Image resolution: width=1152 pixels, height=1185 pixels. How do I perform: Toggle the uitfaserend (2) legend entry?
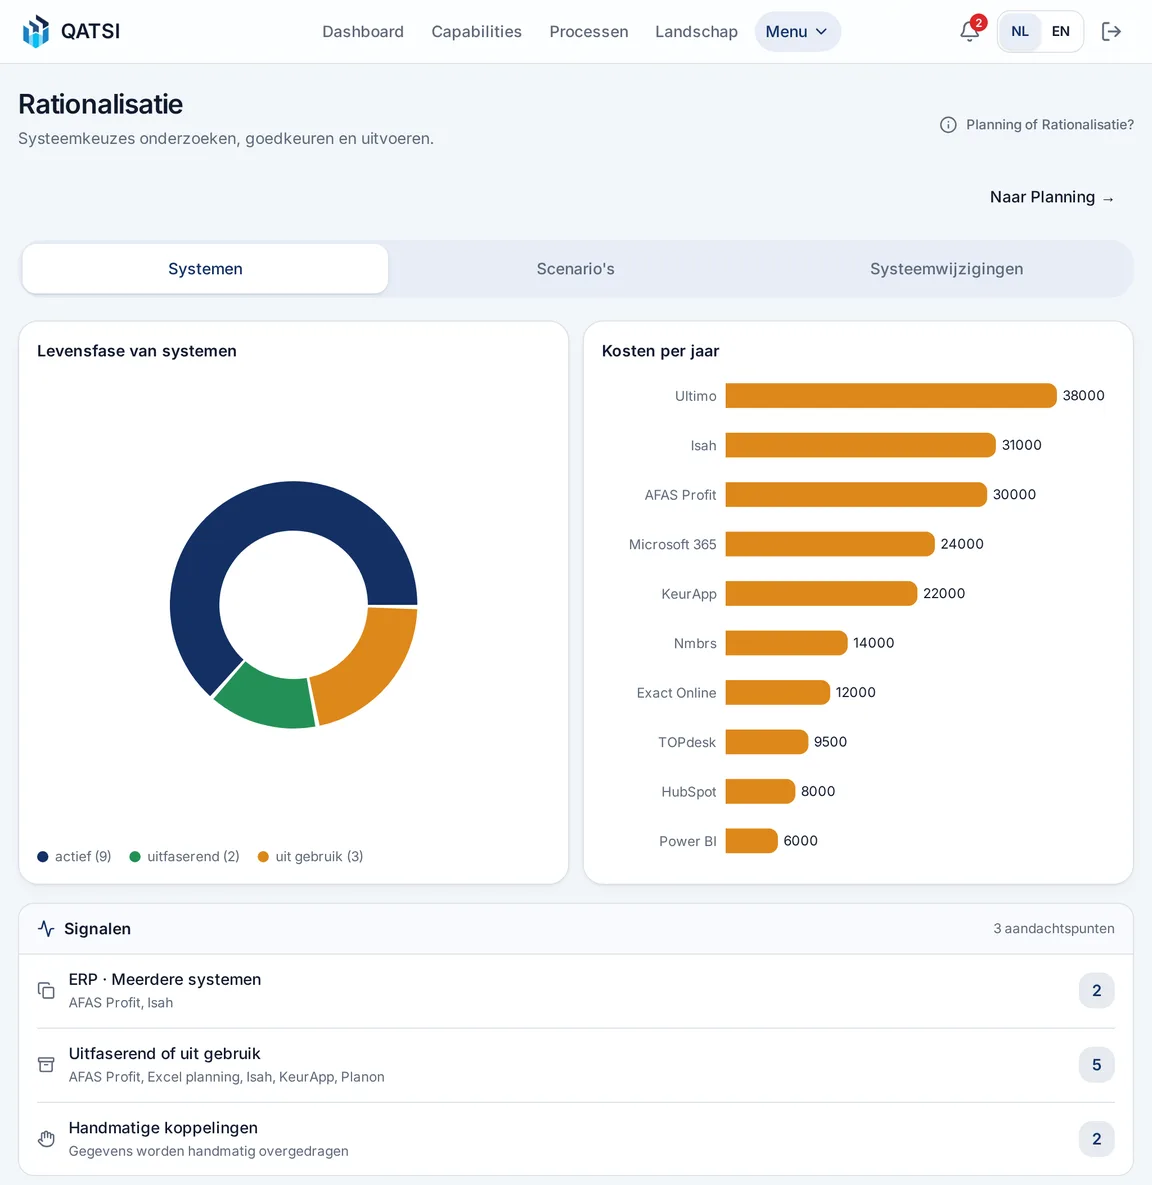(184, 856)
